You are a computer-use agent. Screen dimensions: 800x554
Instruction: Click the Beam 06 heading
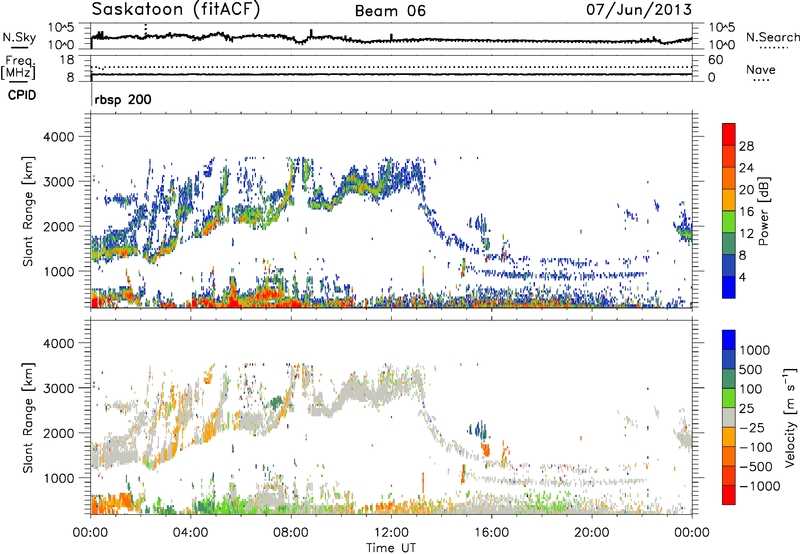click(x=390, y=11)
